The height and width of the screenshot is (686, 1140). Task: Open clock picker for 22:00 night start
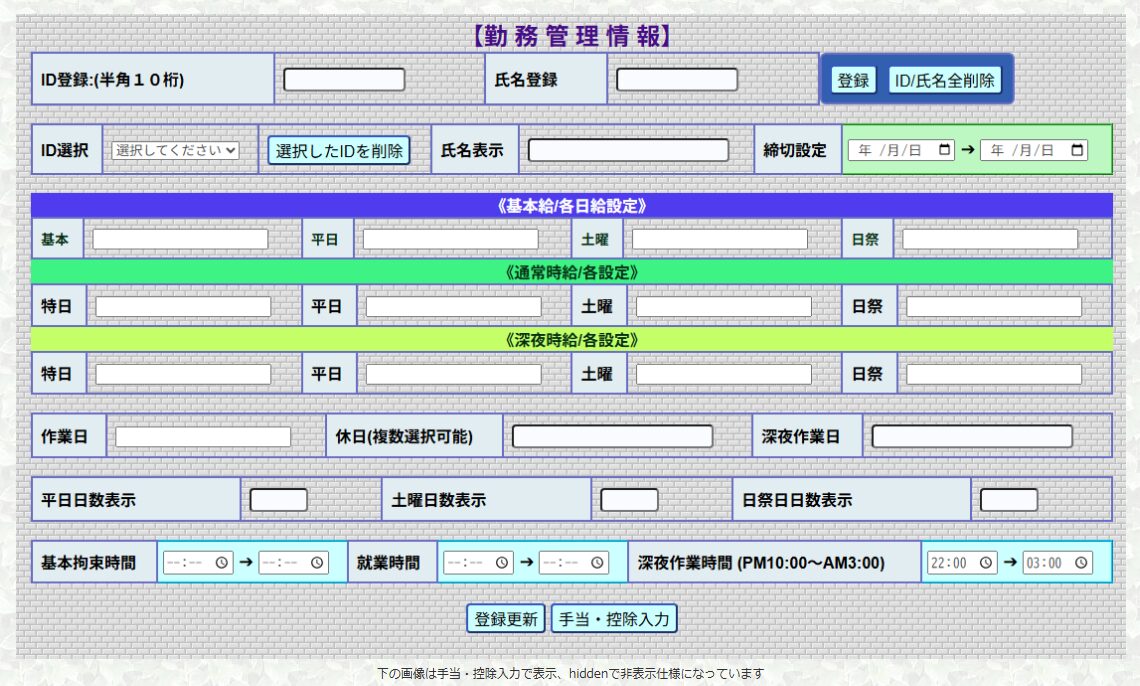pyautogui.click(x=987, y=562)
